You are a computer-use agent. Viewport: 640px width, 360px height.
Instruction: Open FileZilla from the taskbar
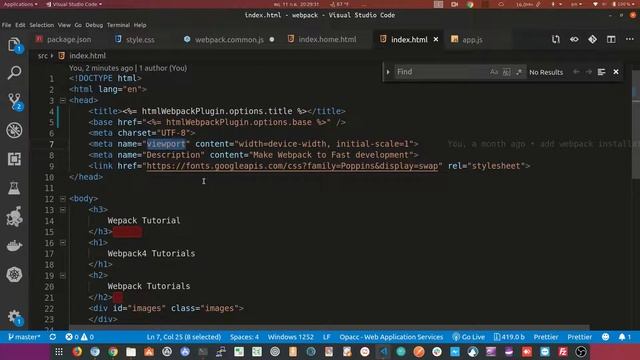tap(563, 351)
